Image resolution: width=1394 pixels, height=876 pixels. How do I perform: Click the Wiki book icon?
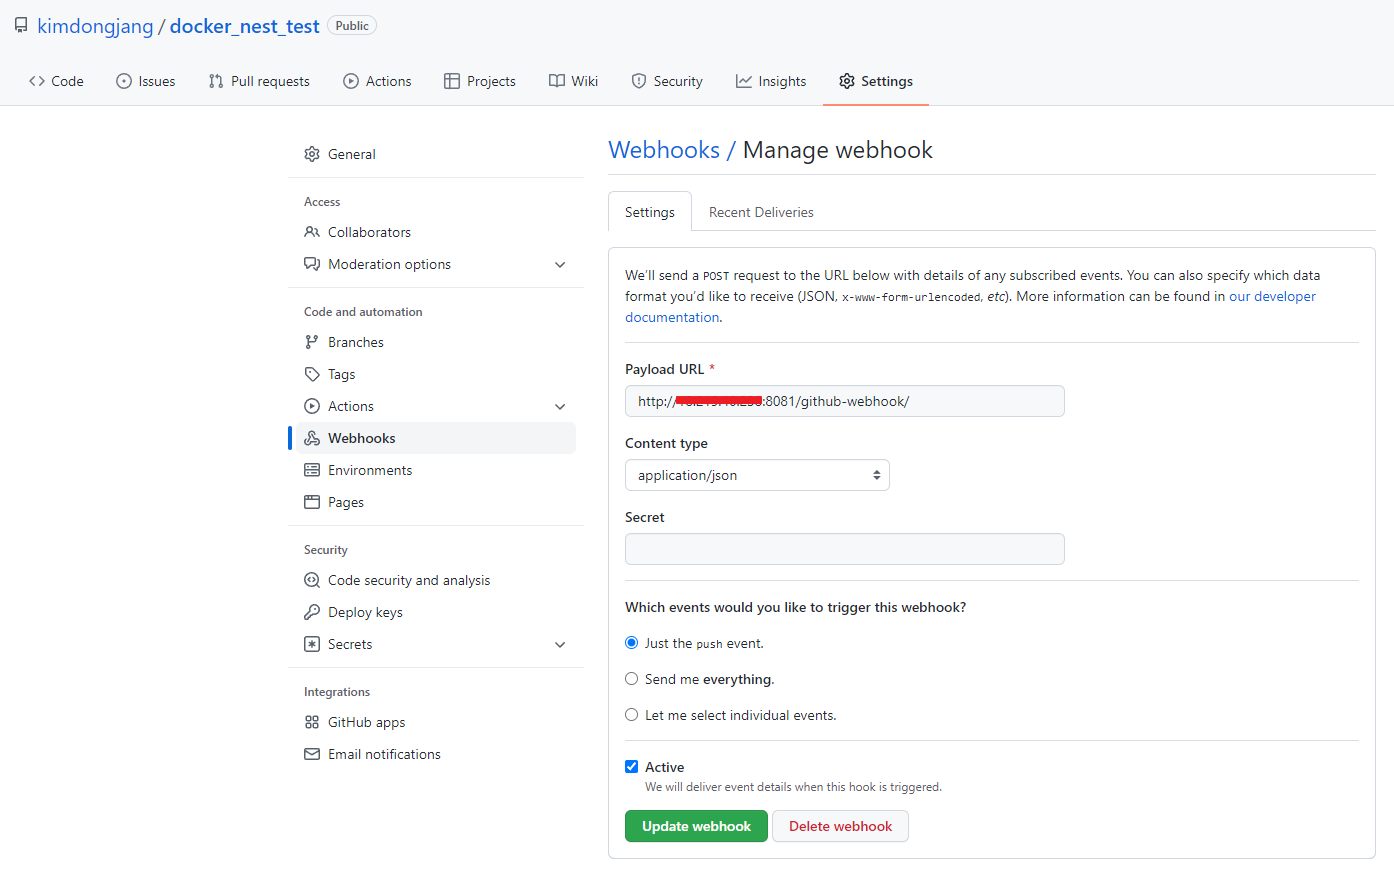tap(557, 81)
